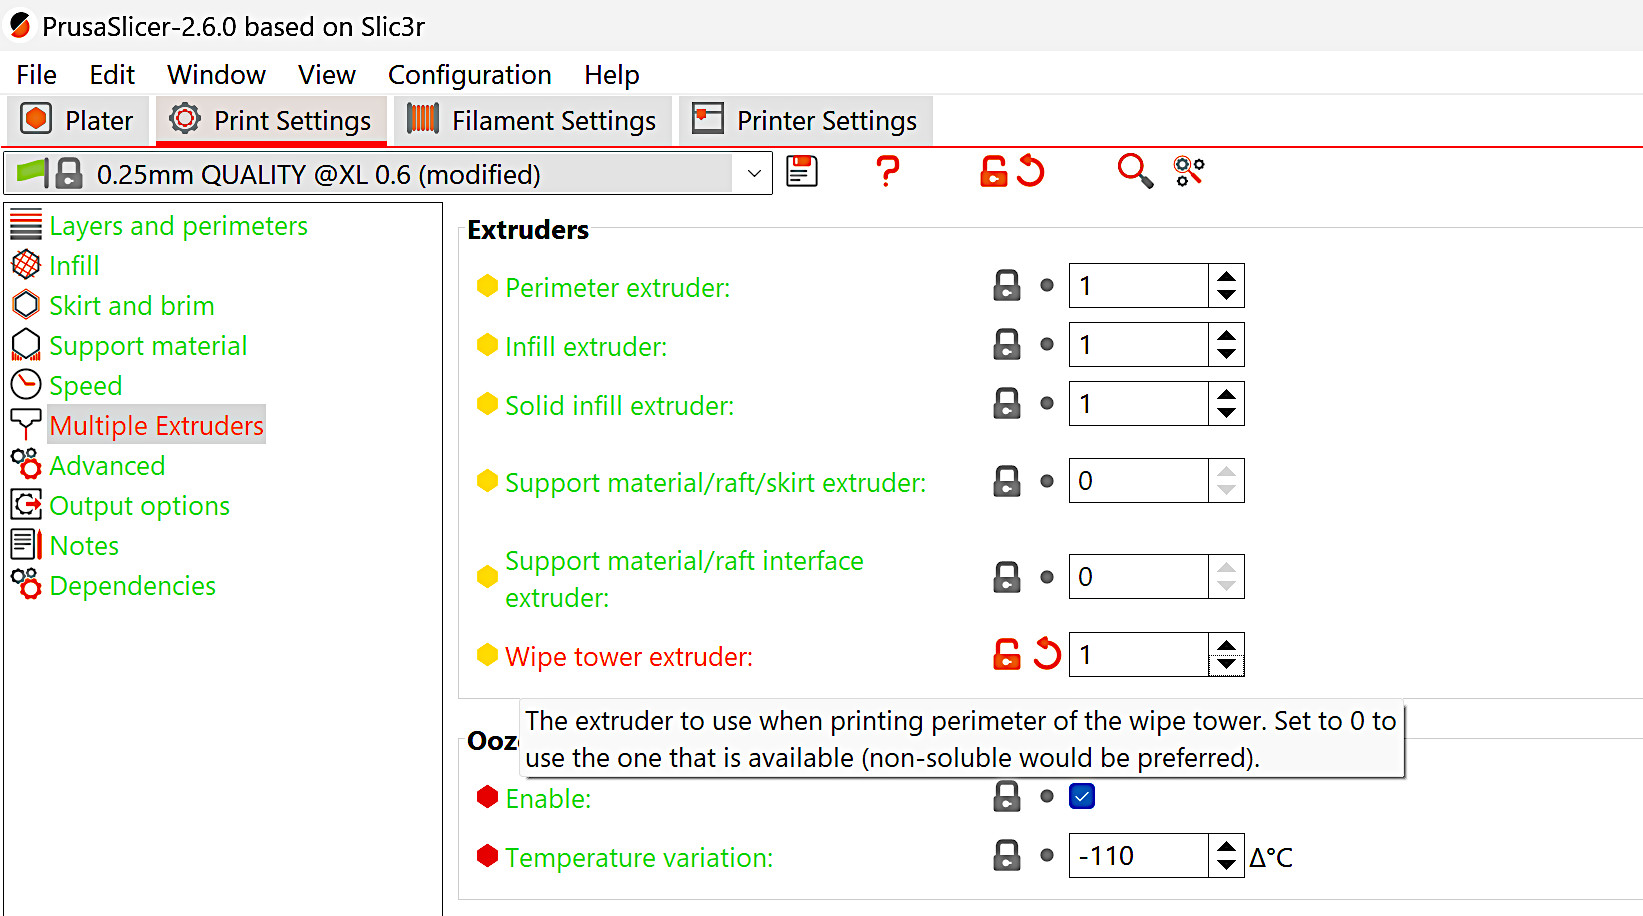Open the Output options page
Viewport: 1643px width, 916px height.
pos(139,506)
